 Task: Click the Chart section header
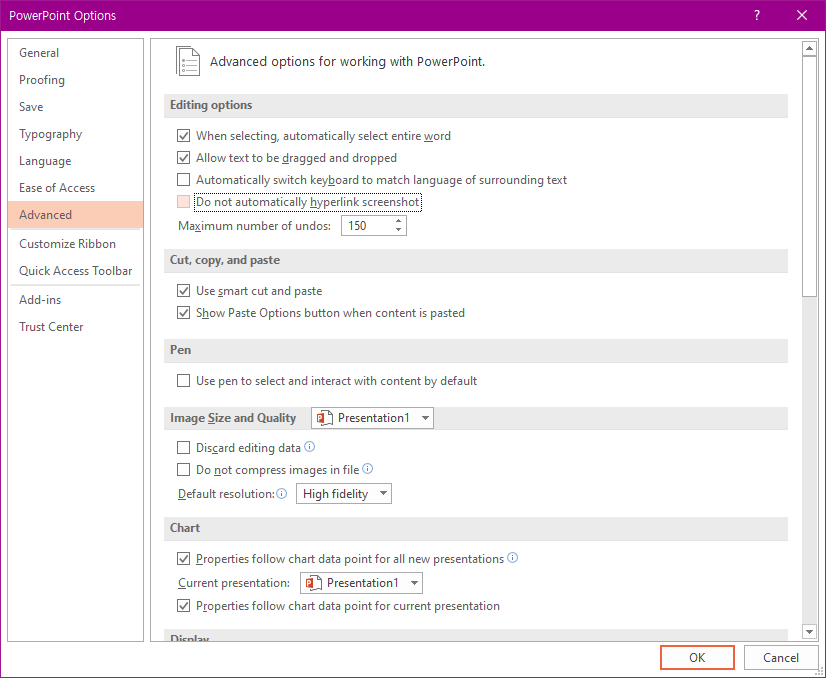click(476, 528)
